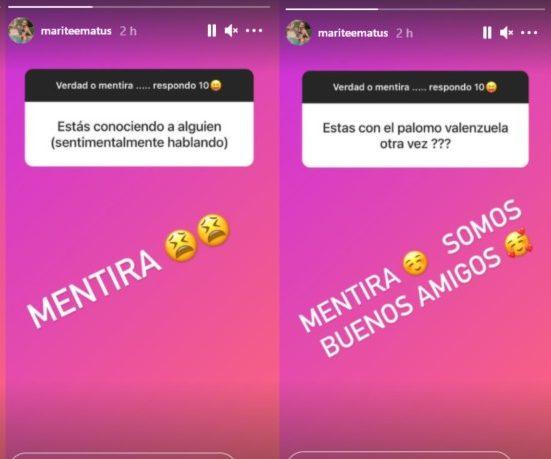The height and width of the screenshot is (459, 551).
Task: Open more options on right story
Action: 529,33
